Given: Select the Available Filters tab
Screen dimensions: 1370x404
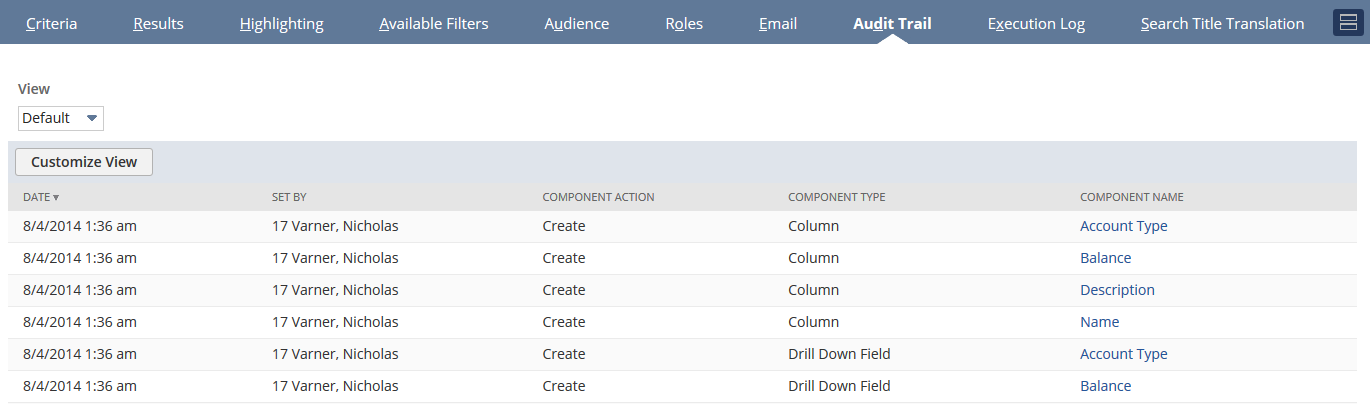Looking at the screenshot, I should [434, 24].
